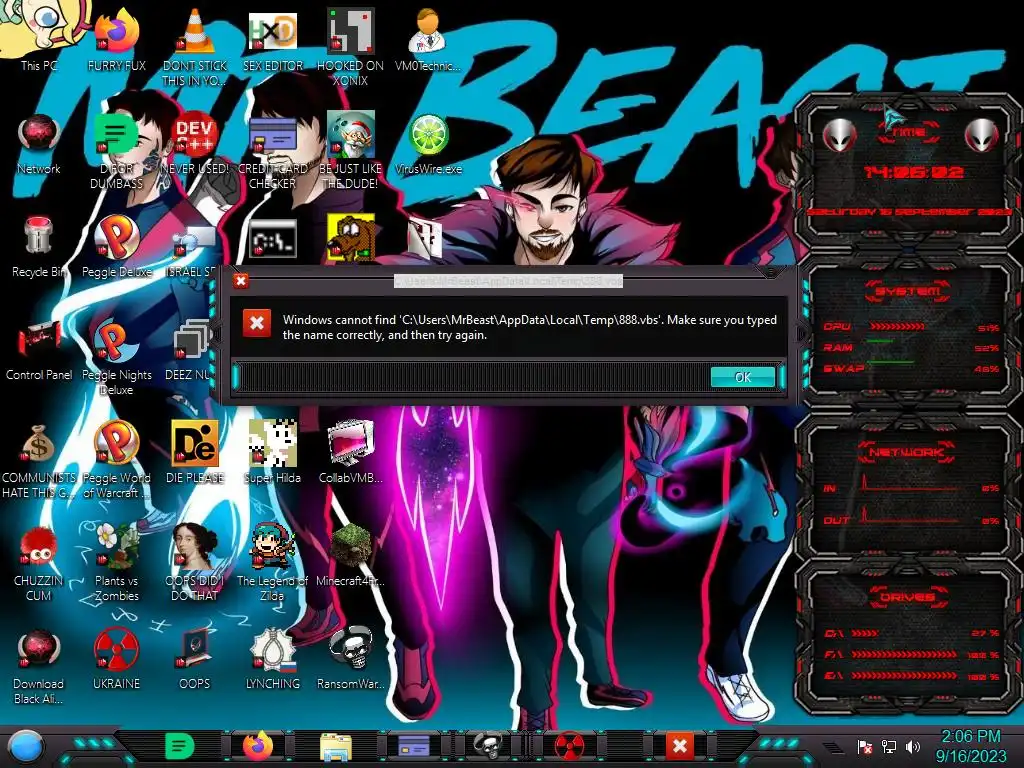
Task: Close the error dialog with its red X
Action: [241, 281]
